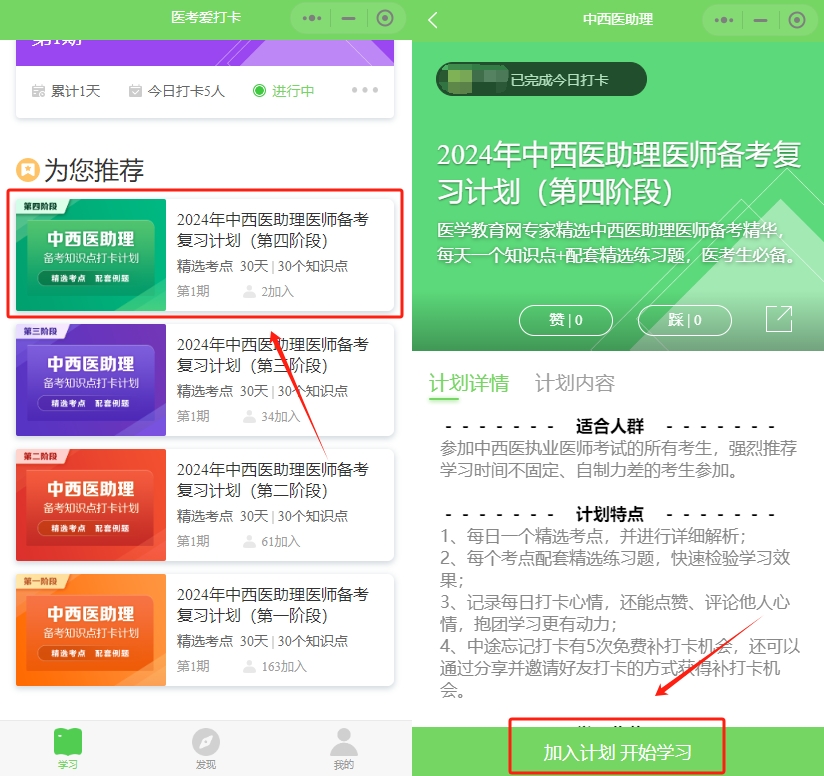This screenshot has height=776, width=824.
Task: Open the 学习 tab book icon
Action: point(68,743)
